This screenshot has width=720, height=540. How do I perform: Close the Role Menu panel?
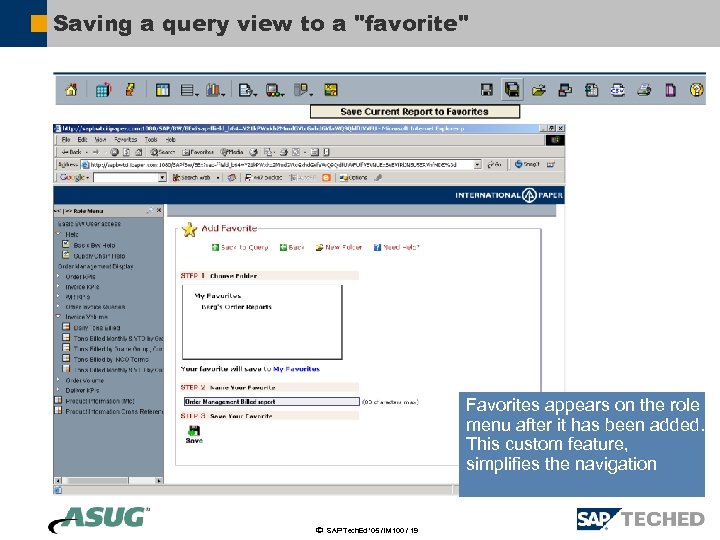[x=159, y=210]
